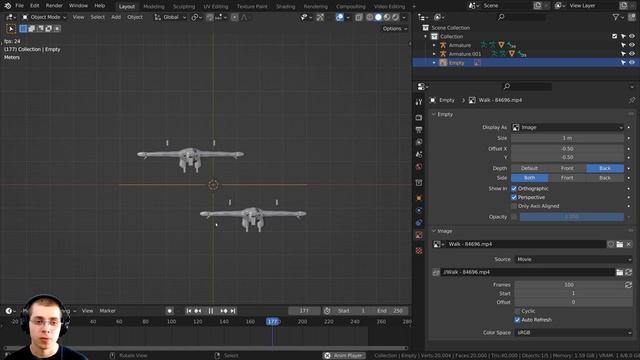Hide the Empty object with eye icon
This screenshot has height=360, width=640.
tap(632, 62)
